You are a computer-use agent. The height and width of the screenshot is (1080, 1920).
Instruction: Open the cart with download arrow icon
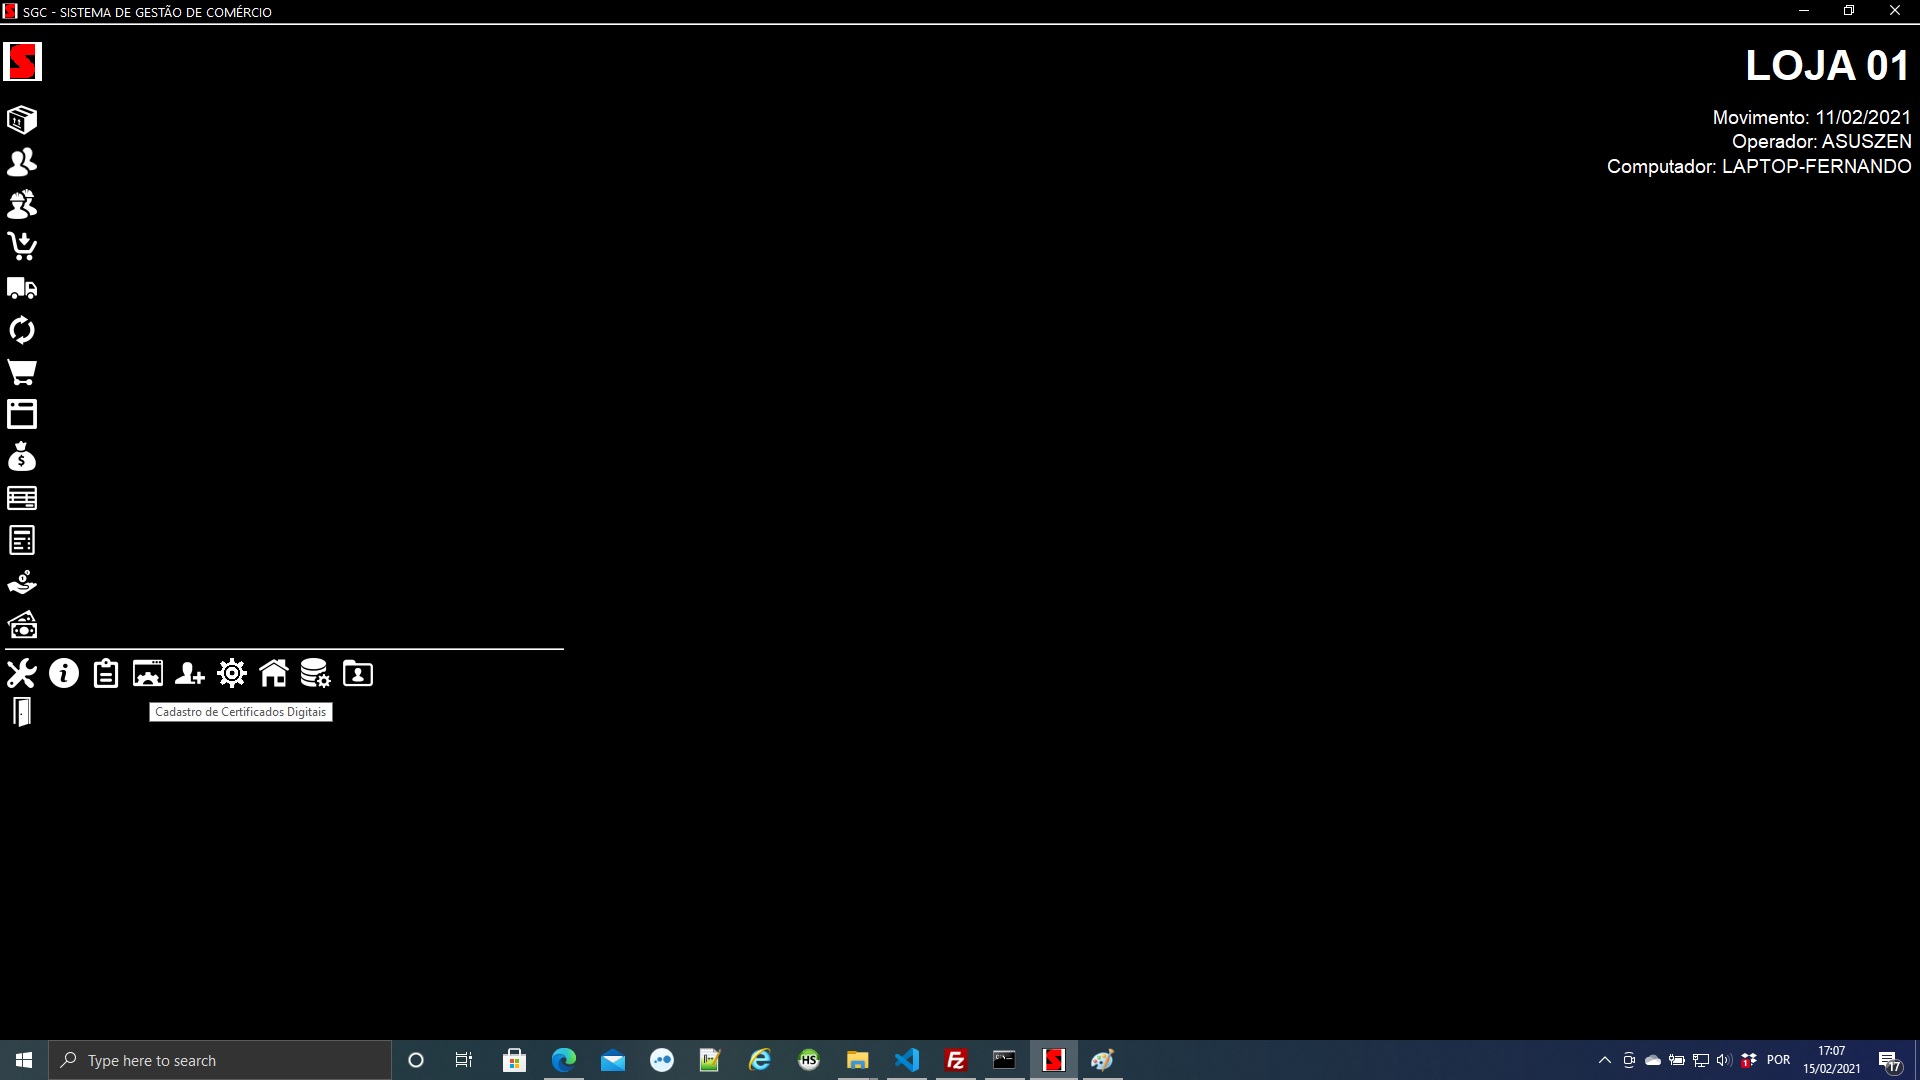[x=22, y=246]
